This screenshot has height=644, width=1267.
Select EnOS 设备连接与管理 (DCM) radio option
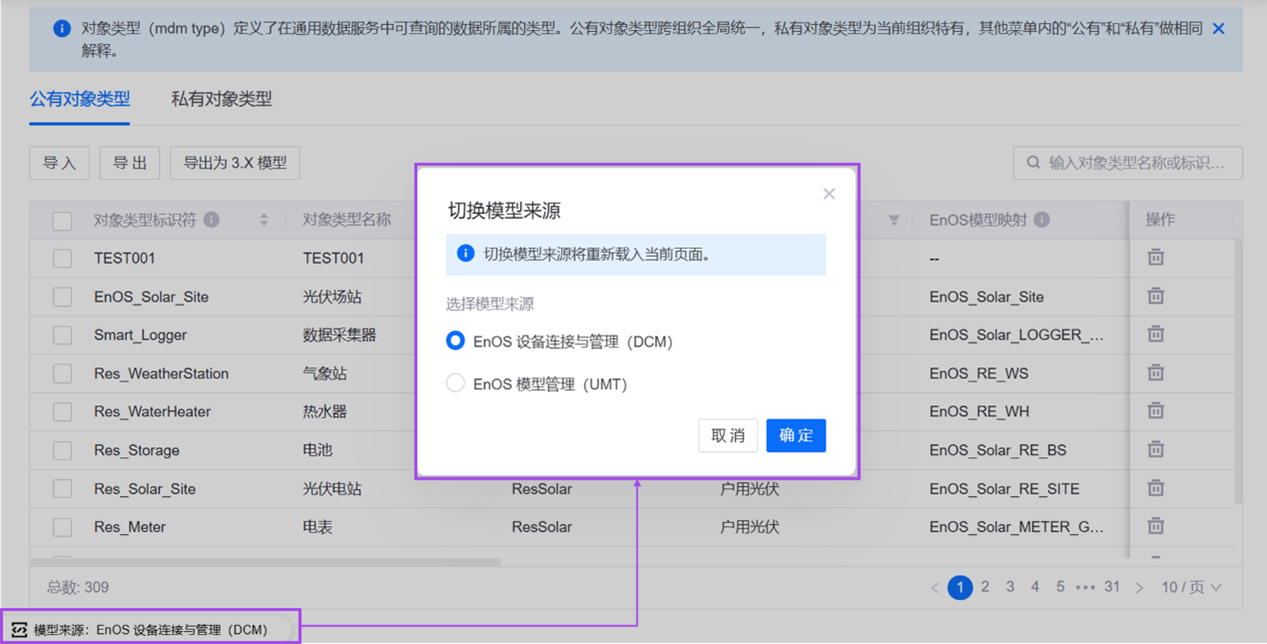point(456,341)
